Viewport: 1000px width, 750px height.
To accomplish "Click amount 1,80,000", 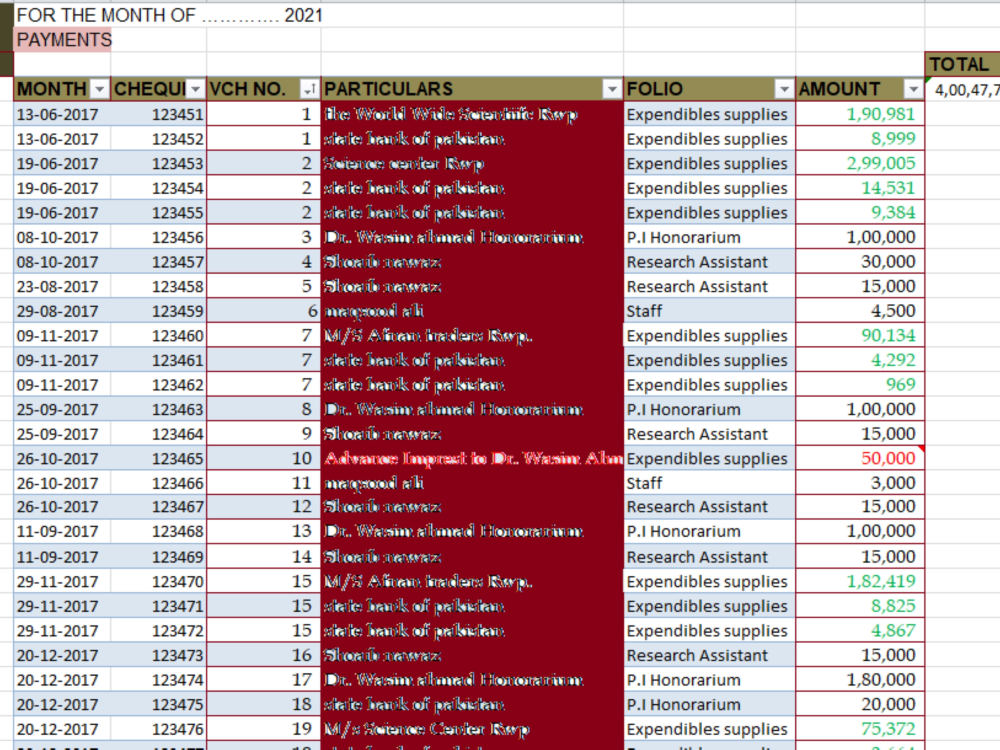I will (x=881, y=680).
